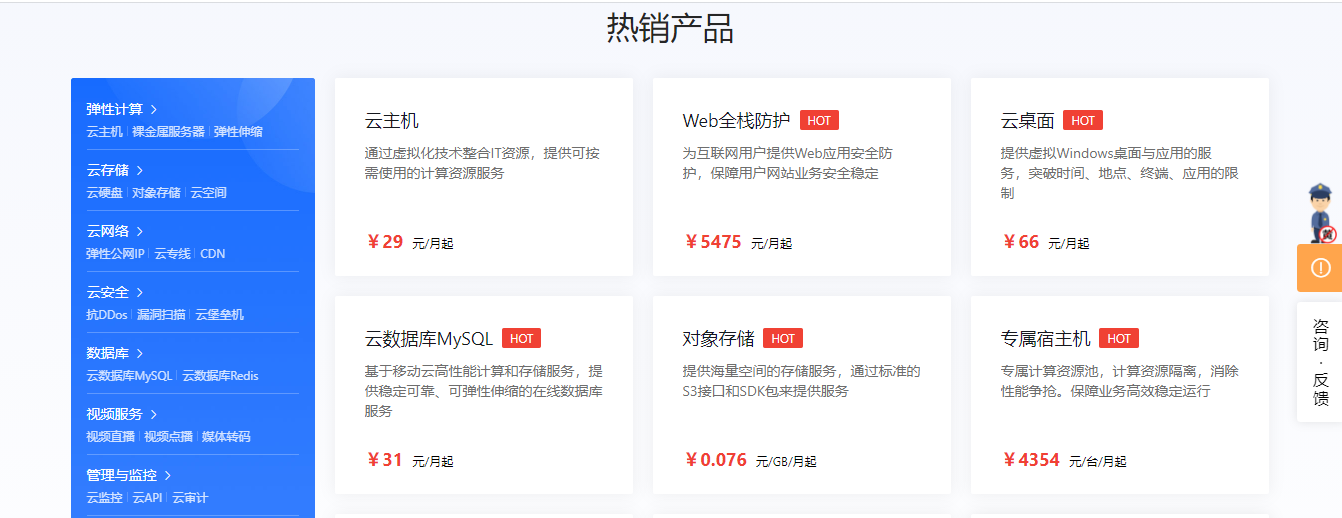
Task: Open 视频点播 sidebar link
Action: [x=168, y=436]
